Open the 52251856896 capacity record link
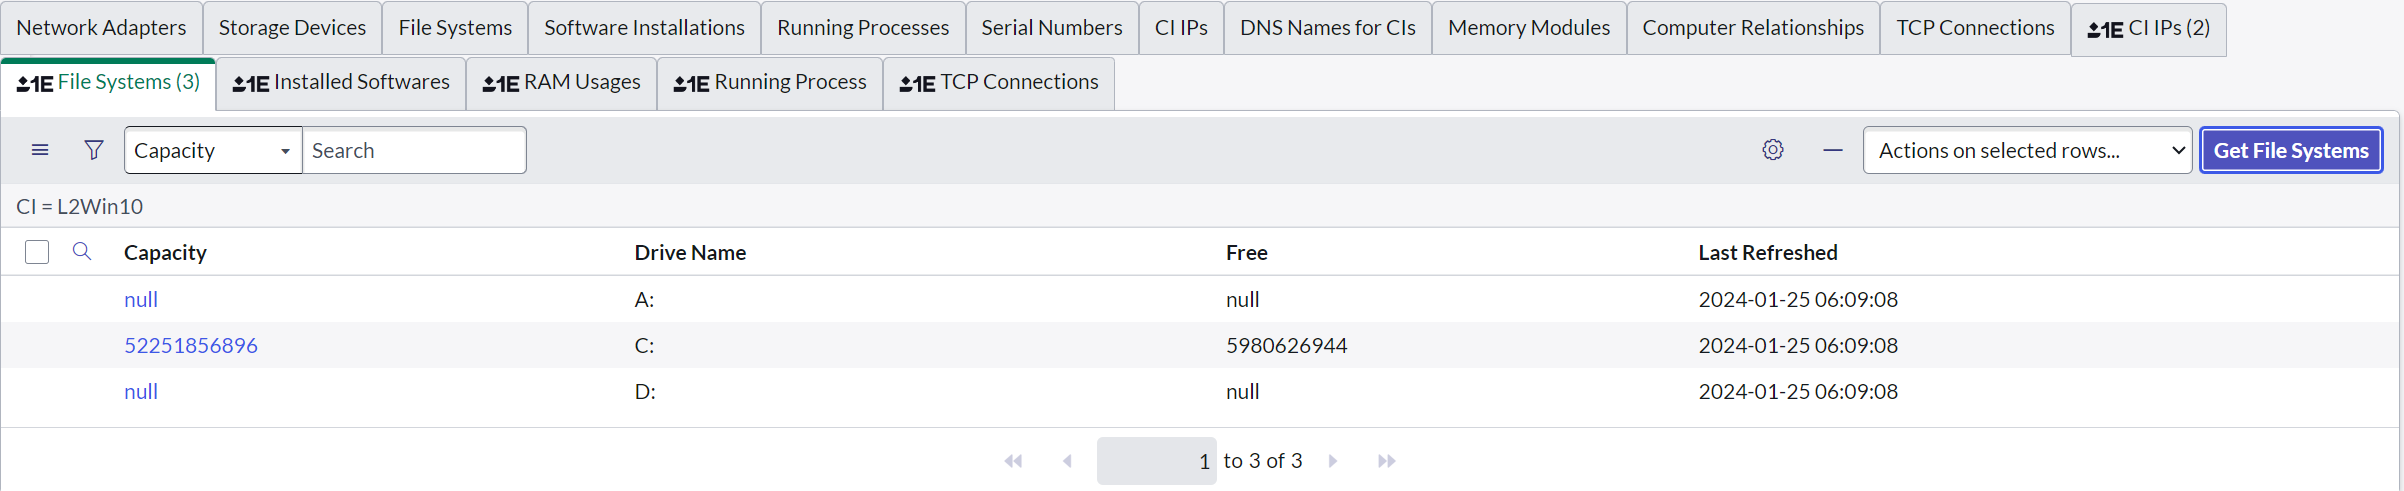2404x491 pixels. [191, 345]
